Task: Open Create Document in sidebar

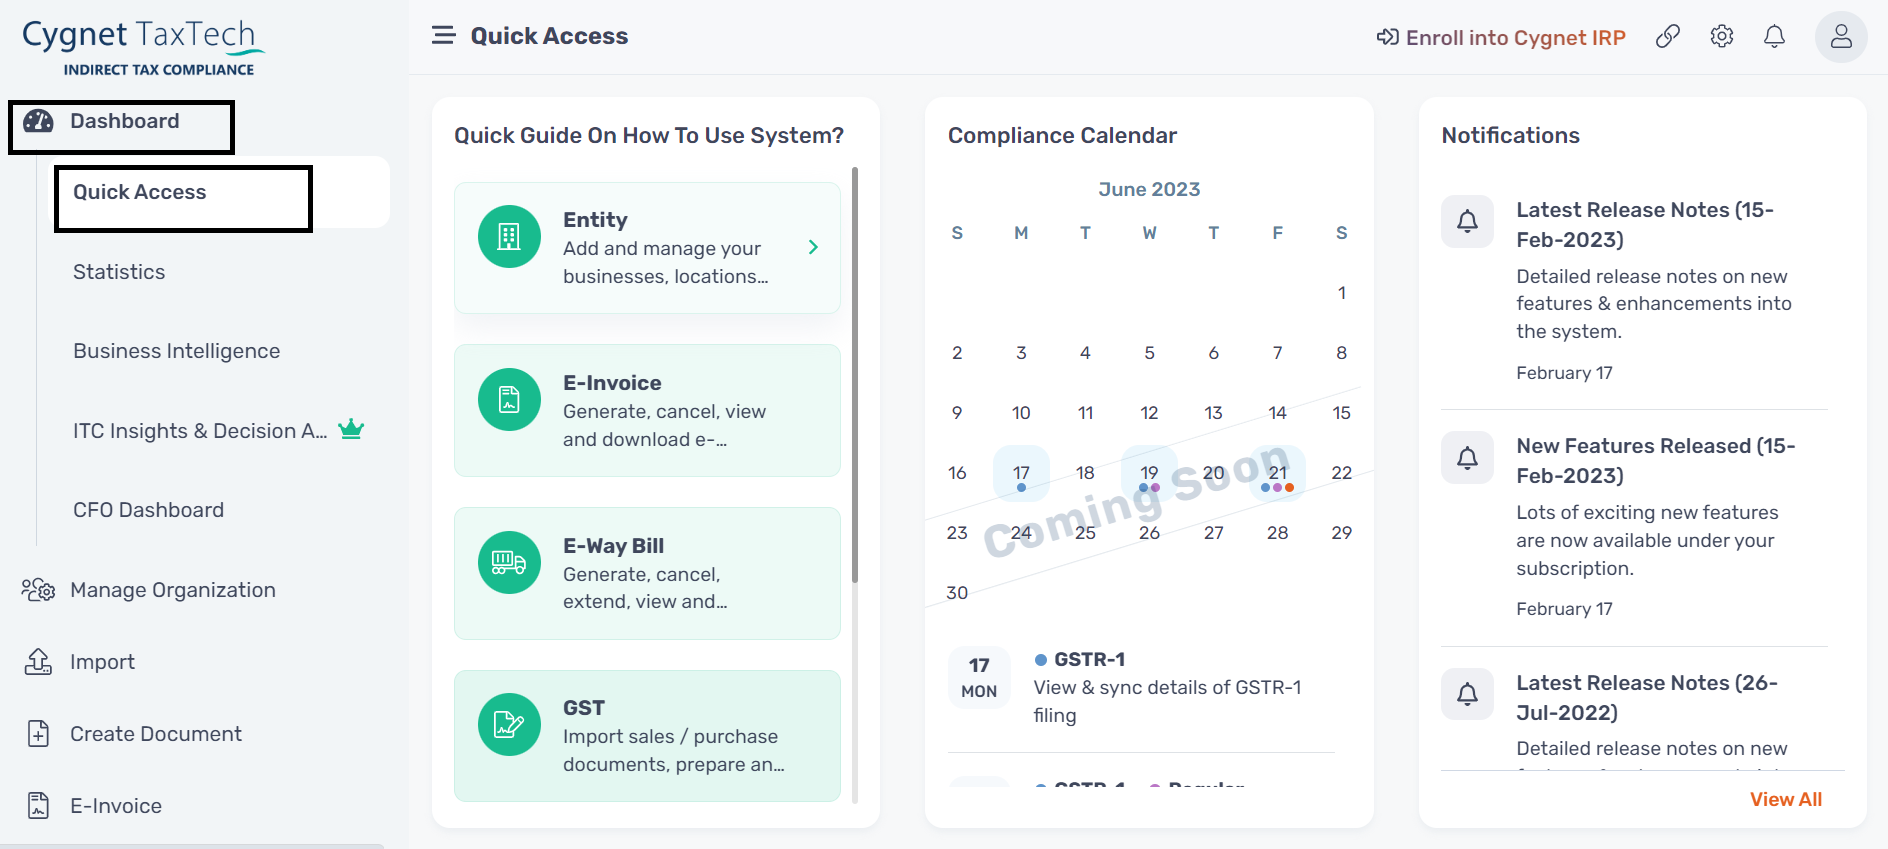Action: click(155, 734)
